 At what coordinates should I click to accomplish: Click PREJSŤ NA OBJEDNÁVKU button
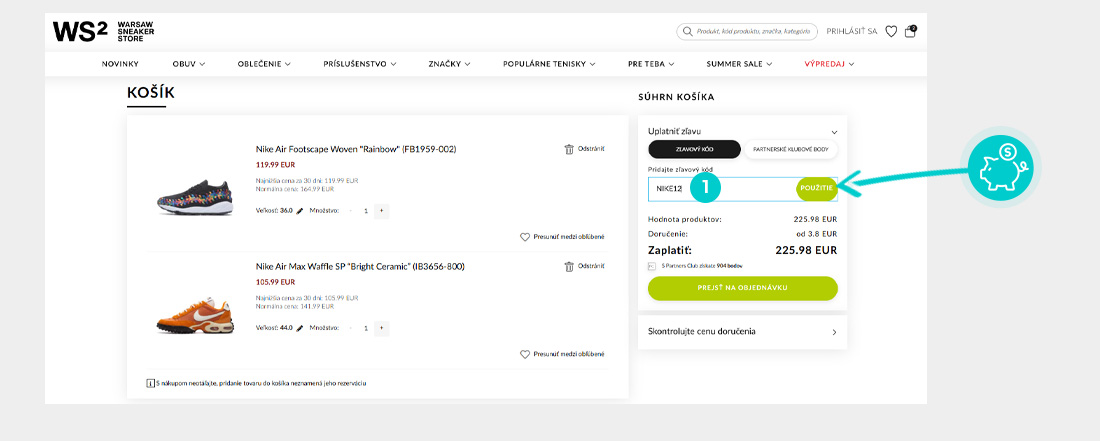(x=742, y=289)
